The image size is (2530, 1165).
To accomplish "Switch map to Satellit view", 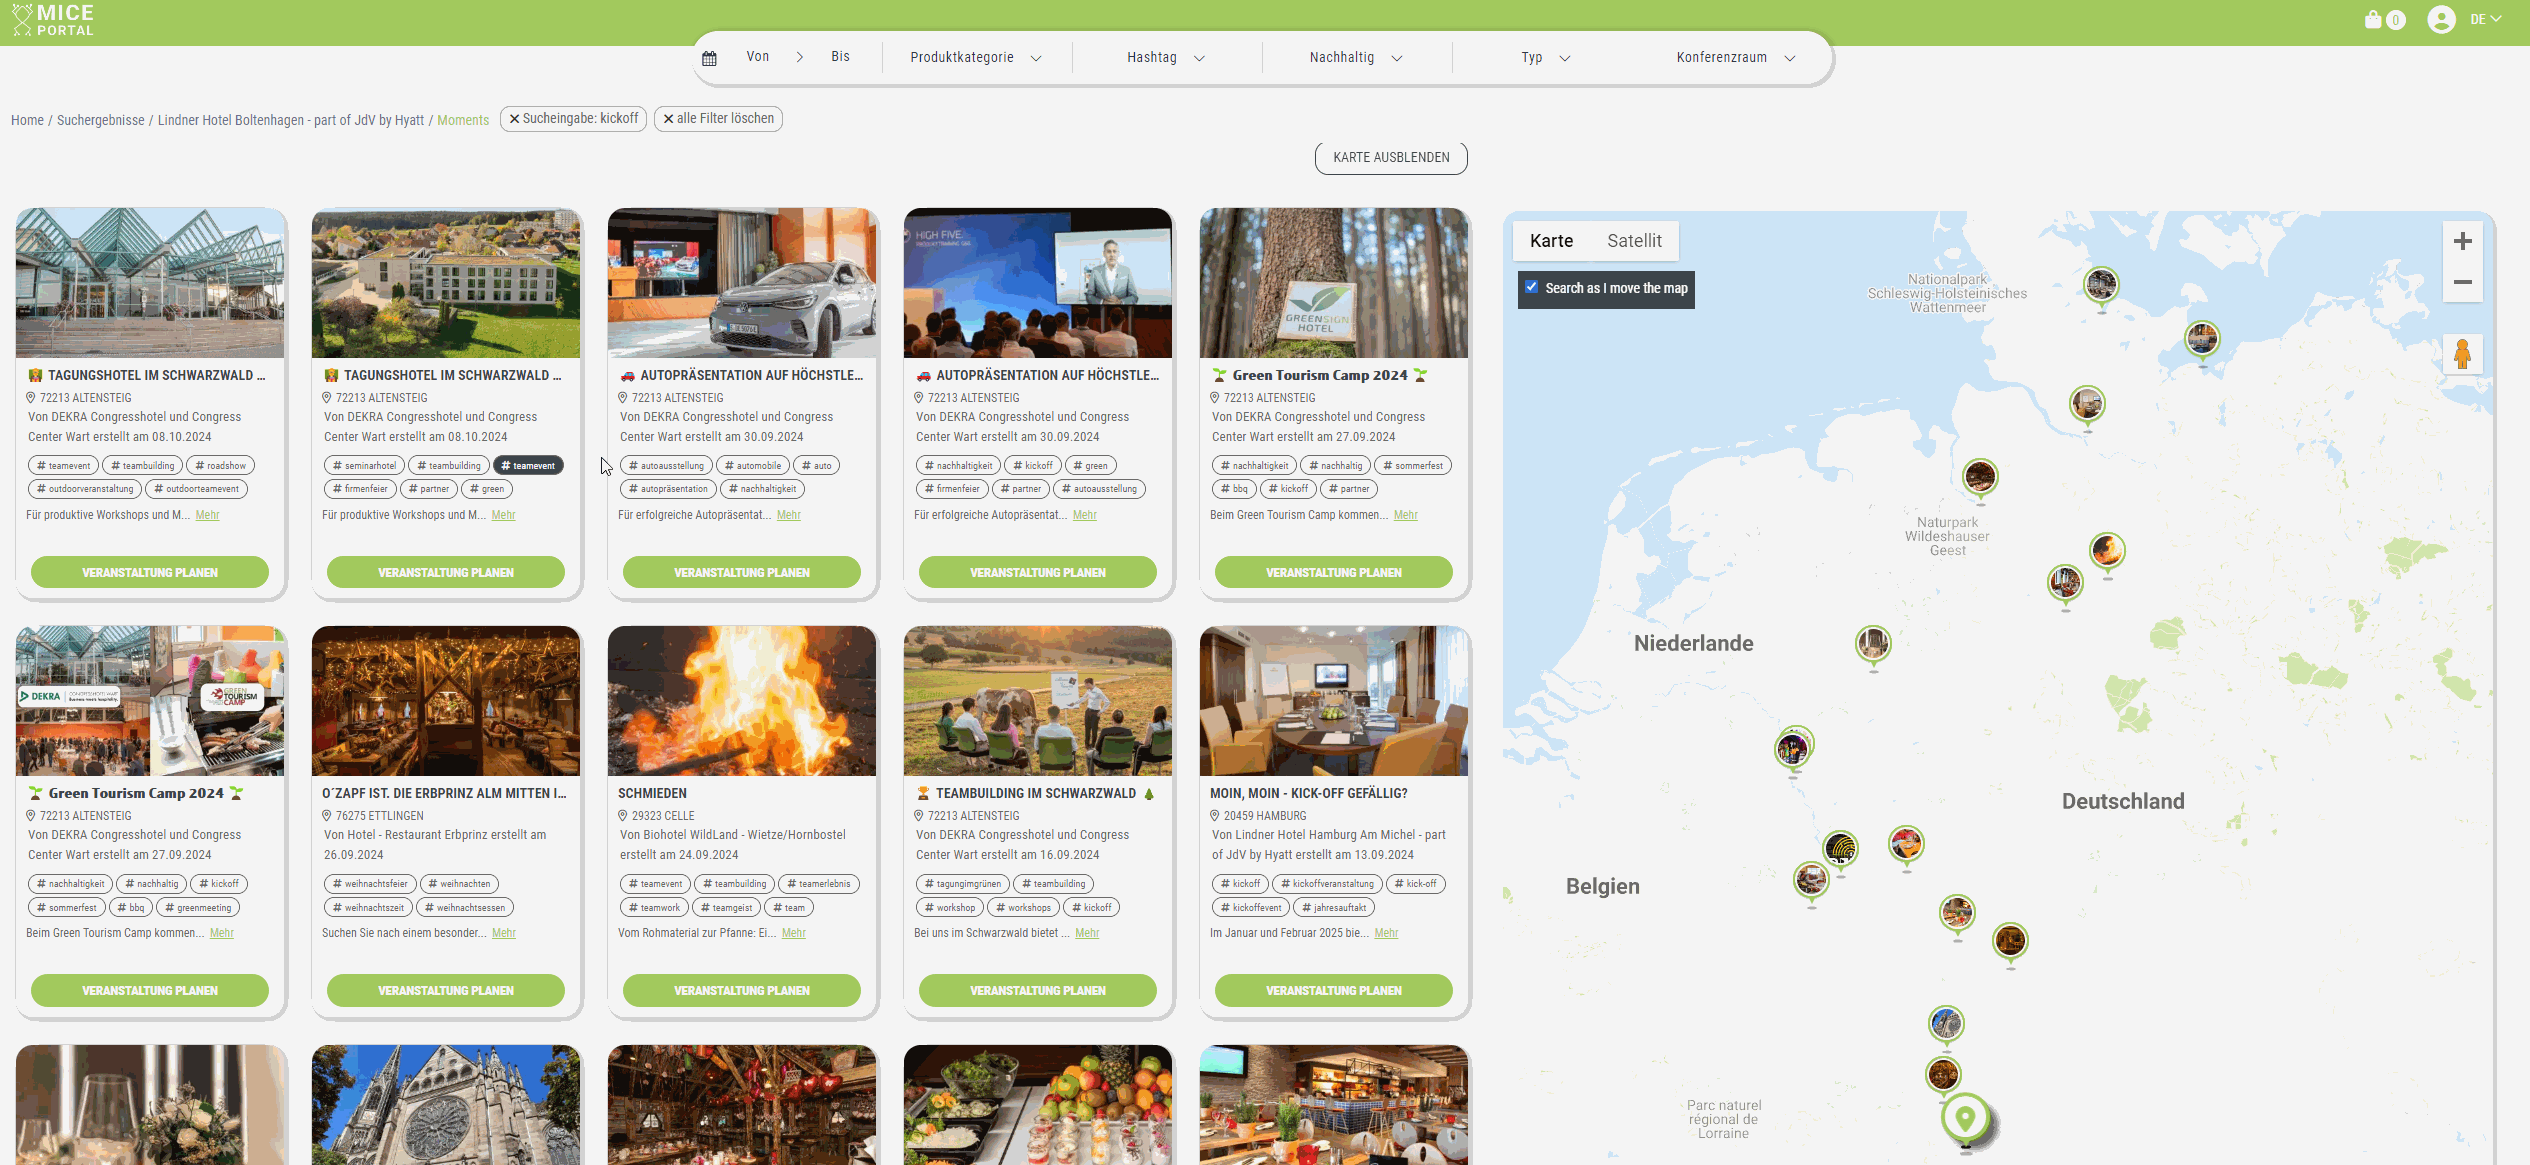I will tap(1634, 241).
